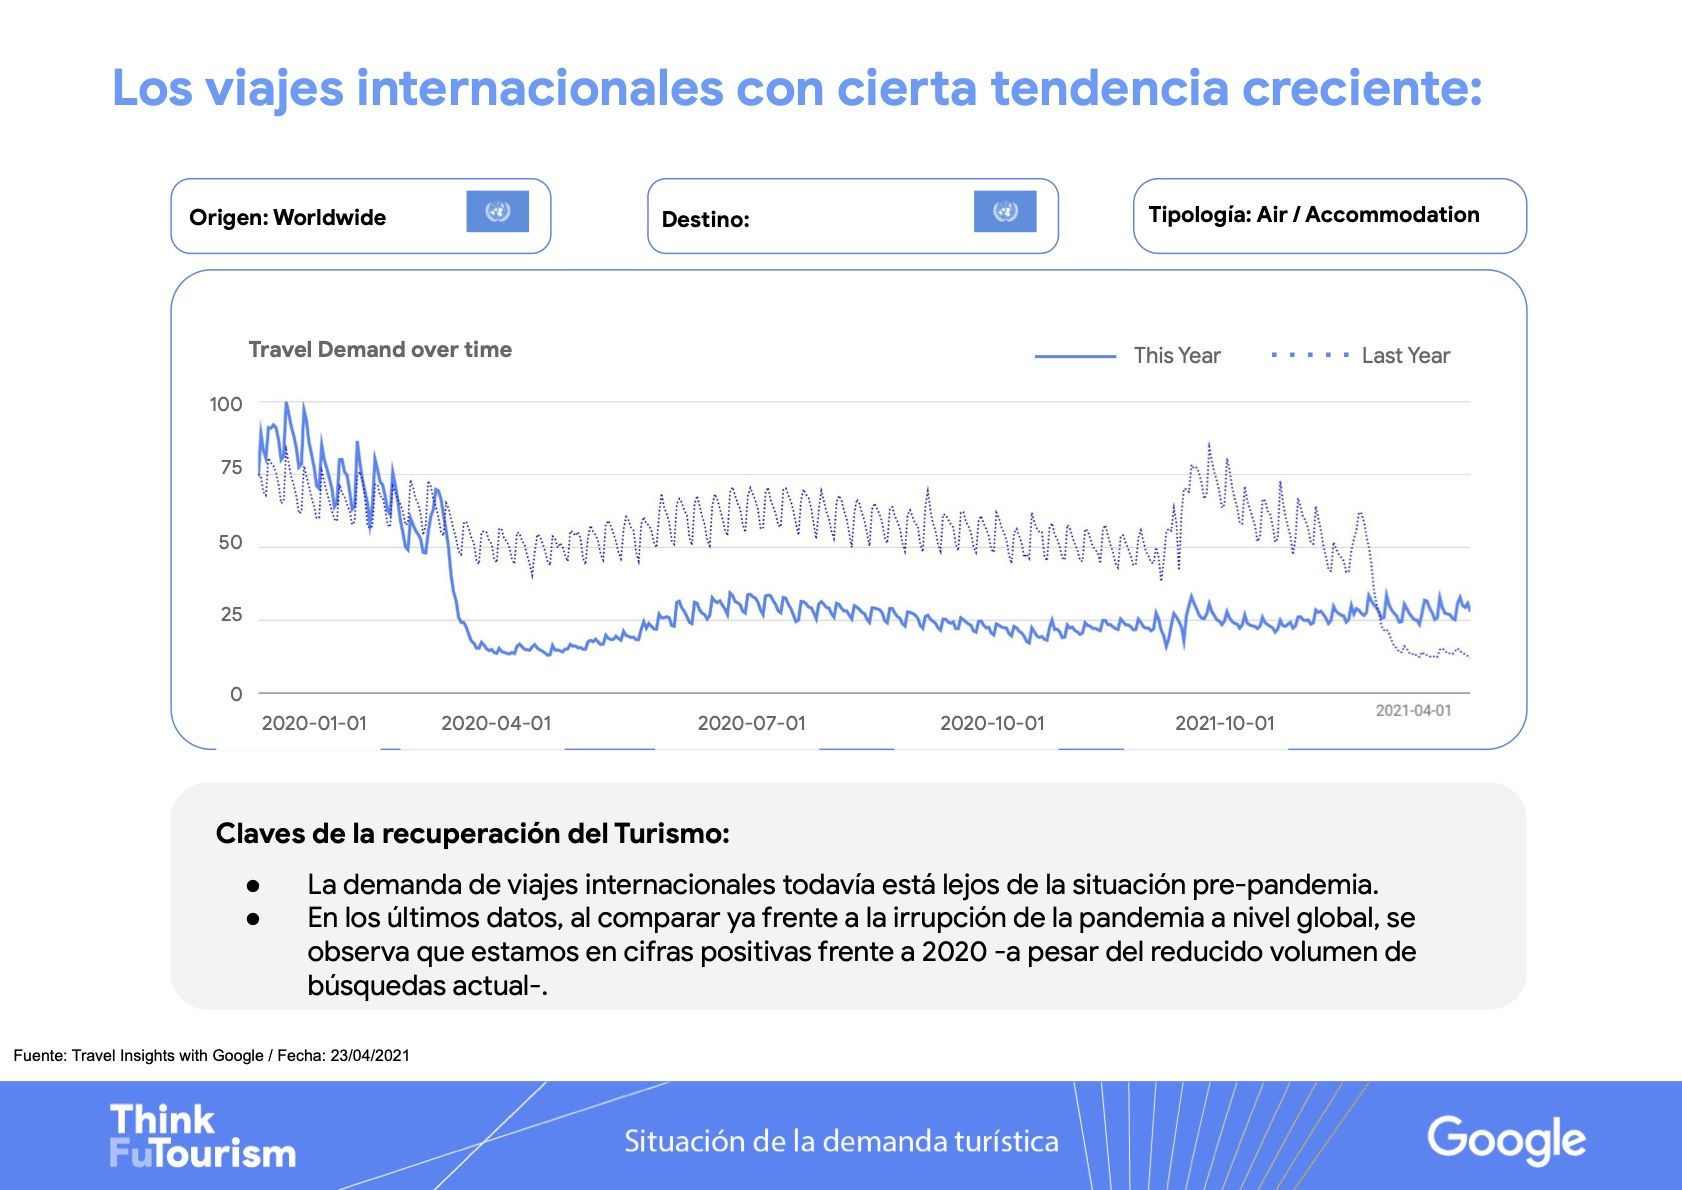Select the Destino field
Screen dimensions: 1682x1190
click(x=853, y=216)
